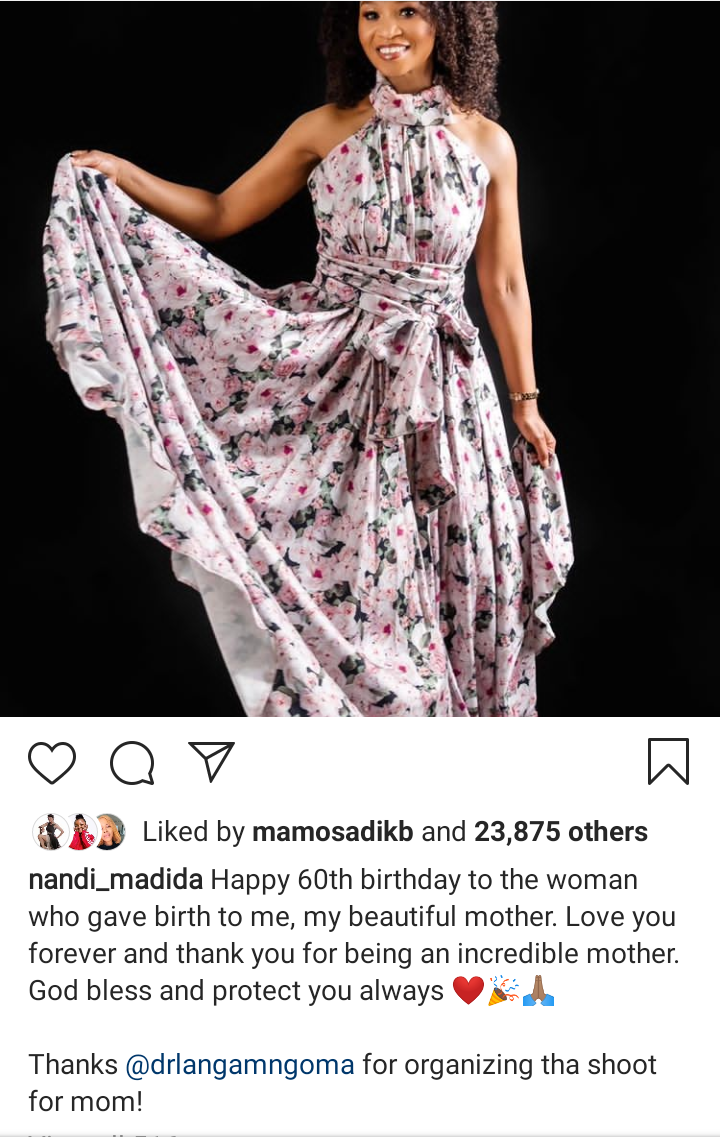
Task: Click the gold bracelet in the photo
Action: [x=524, y=396]
